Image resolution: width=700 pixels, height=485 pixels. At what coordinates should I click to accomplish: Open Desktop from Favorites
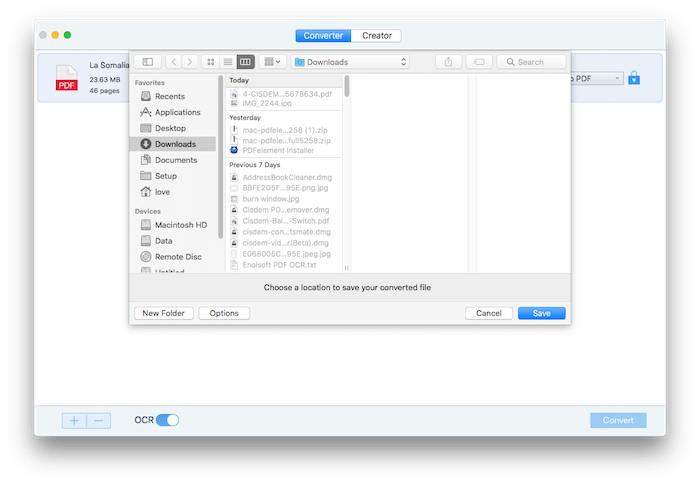pos(170,129)
